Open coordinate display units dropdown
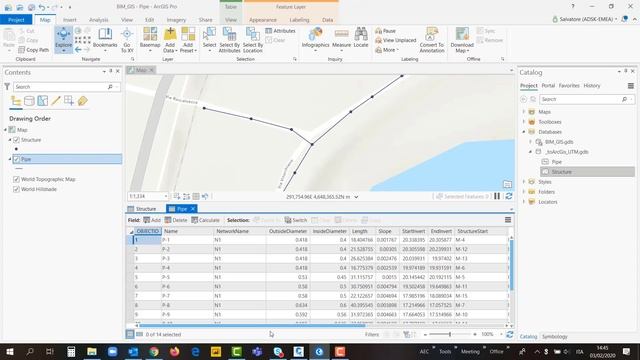The height and width of the screenshot is (360, 640). (x=356, y=197)
